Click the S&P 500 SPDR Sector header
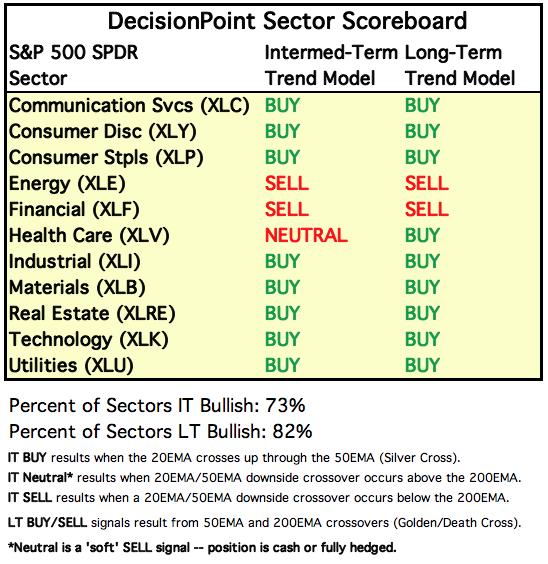The height and width of the screenshot is (564, 548). pyautogui.click(x=73, y=65)
